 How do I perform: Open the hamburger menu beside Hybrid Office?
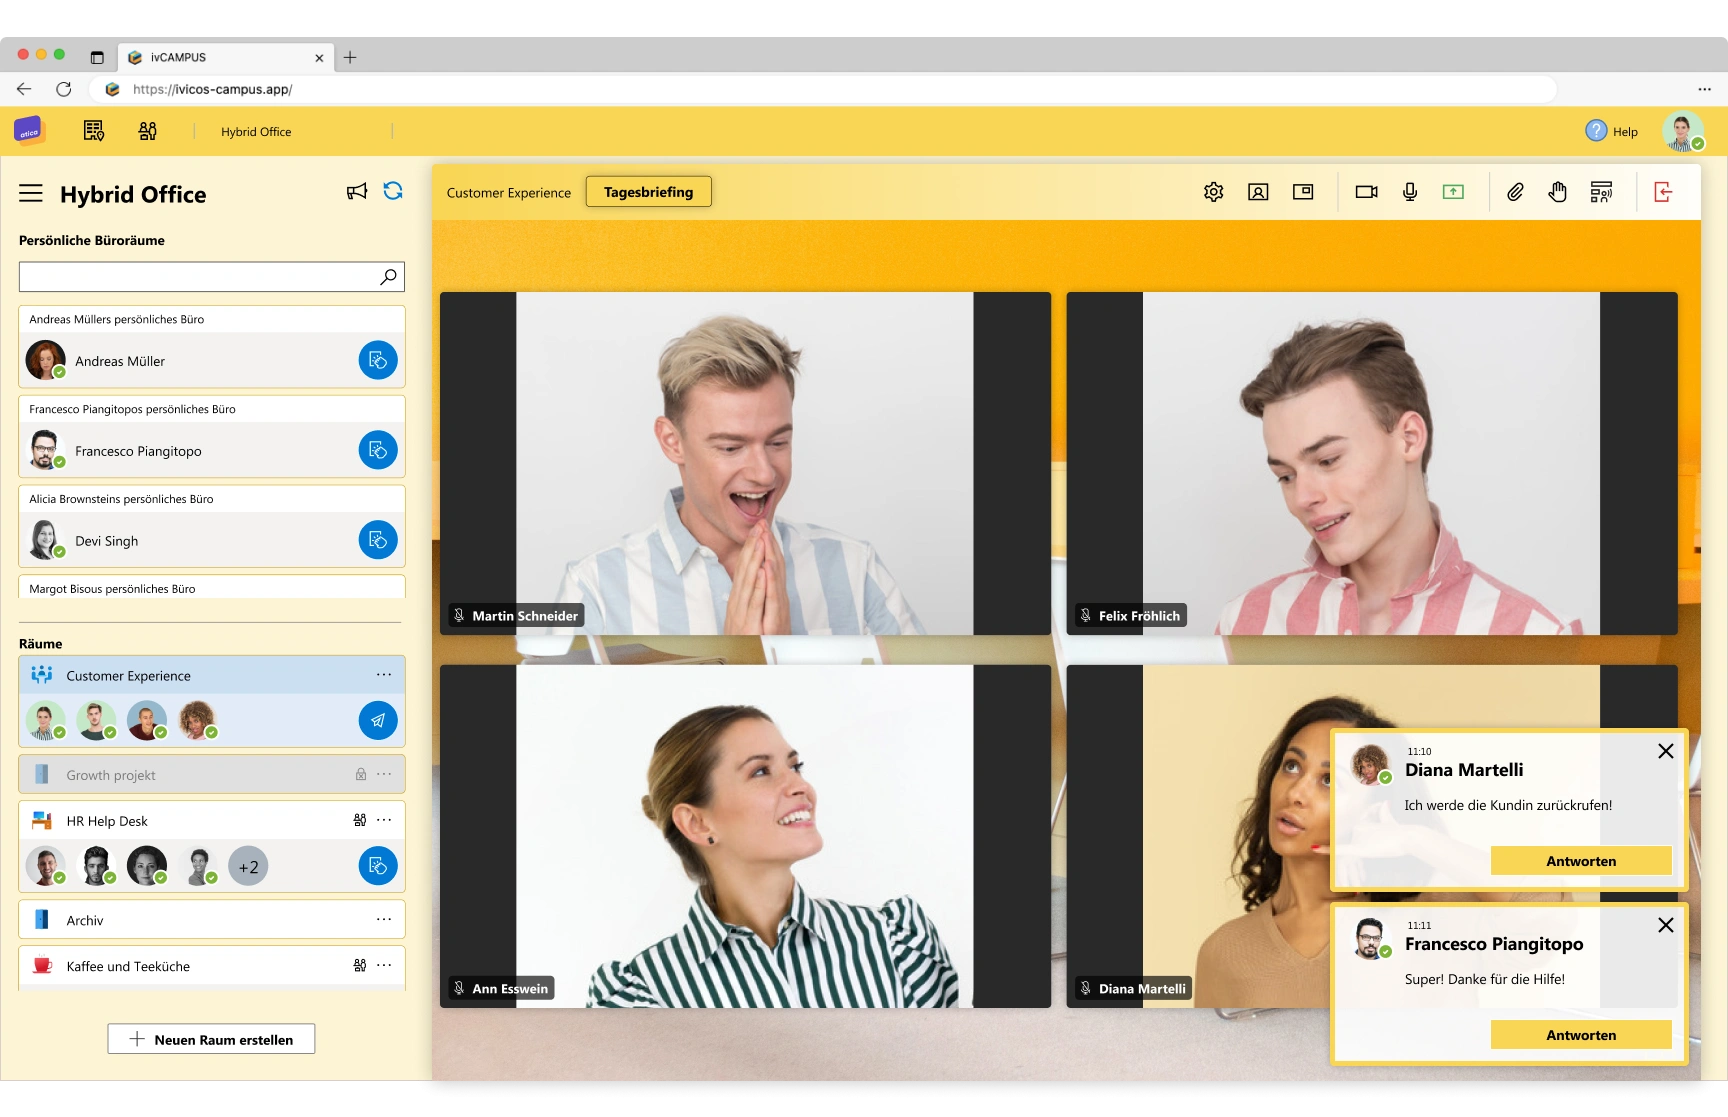click(x=31, y=194)
